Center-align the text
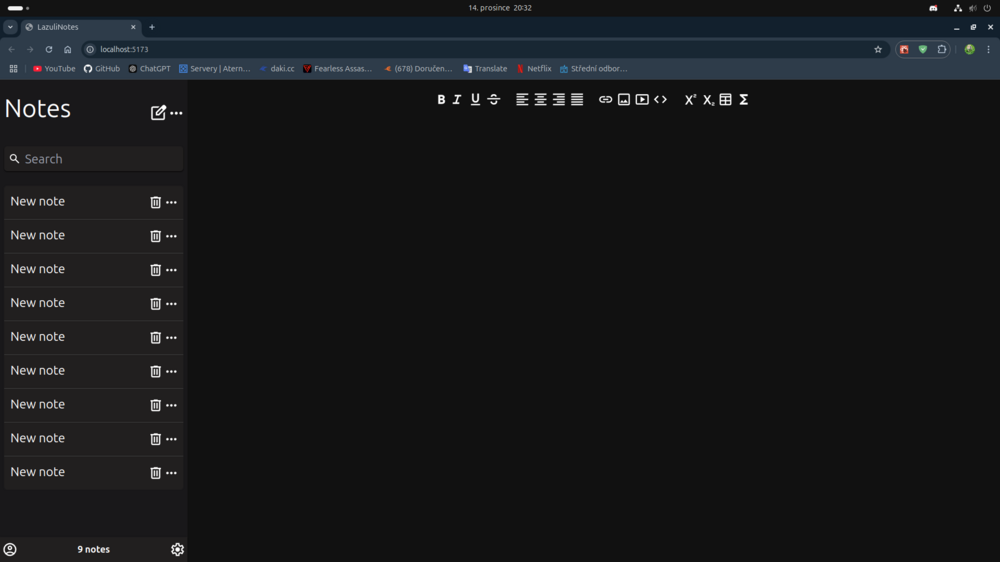Screen dimensions: 1000x562 tap(540, 100)
